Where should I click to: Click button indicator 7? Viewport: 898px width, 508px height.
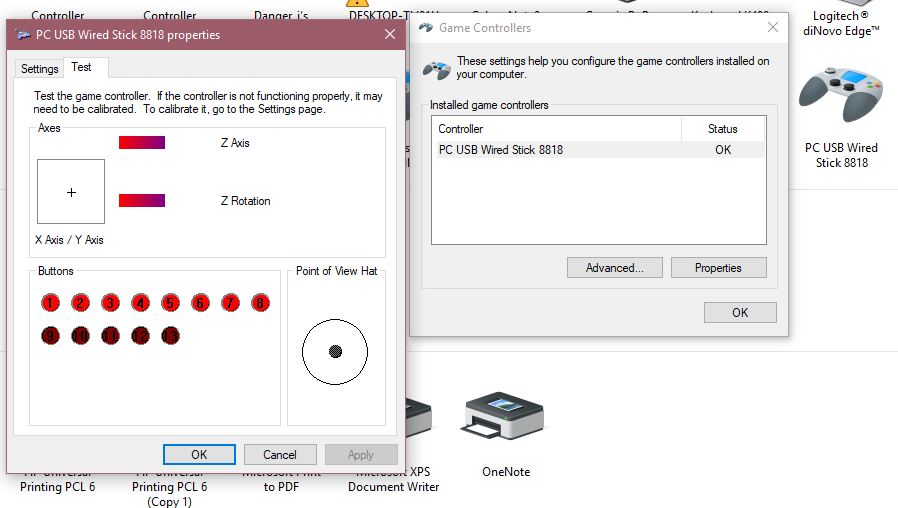[230, 302]
